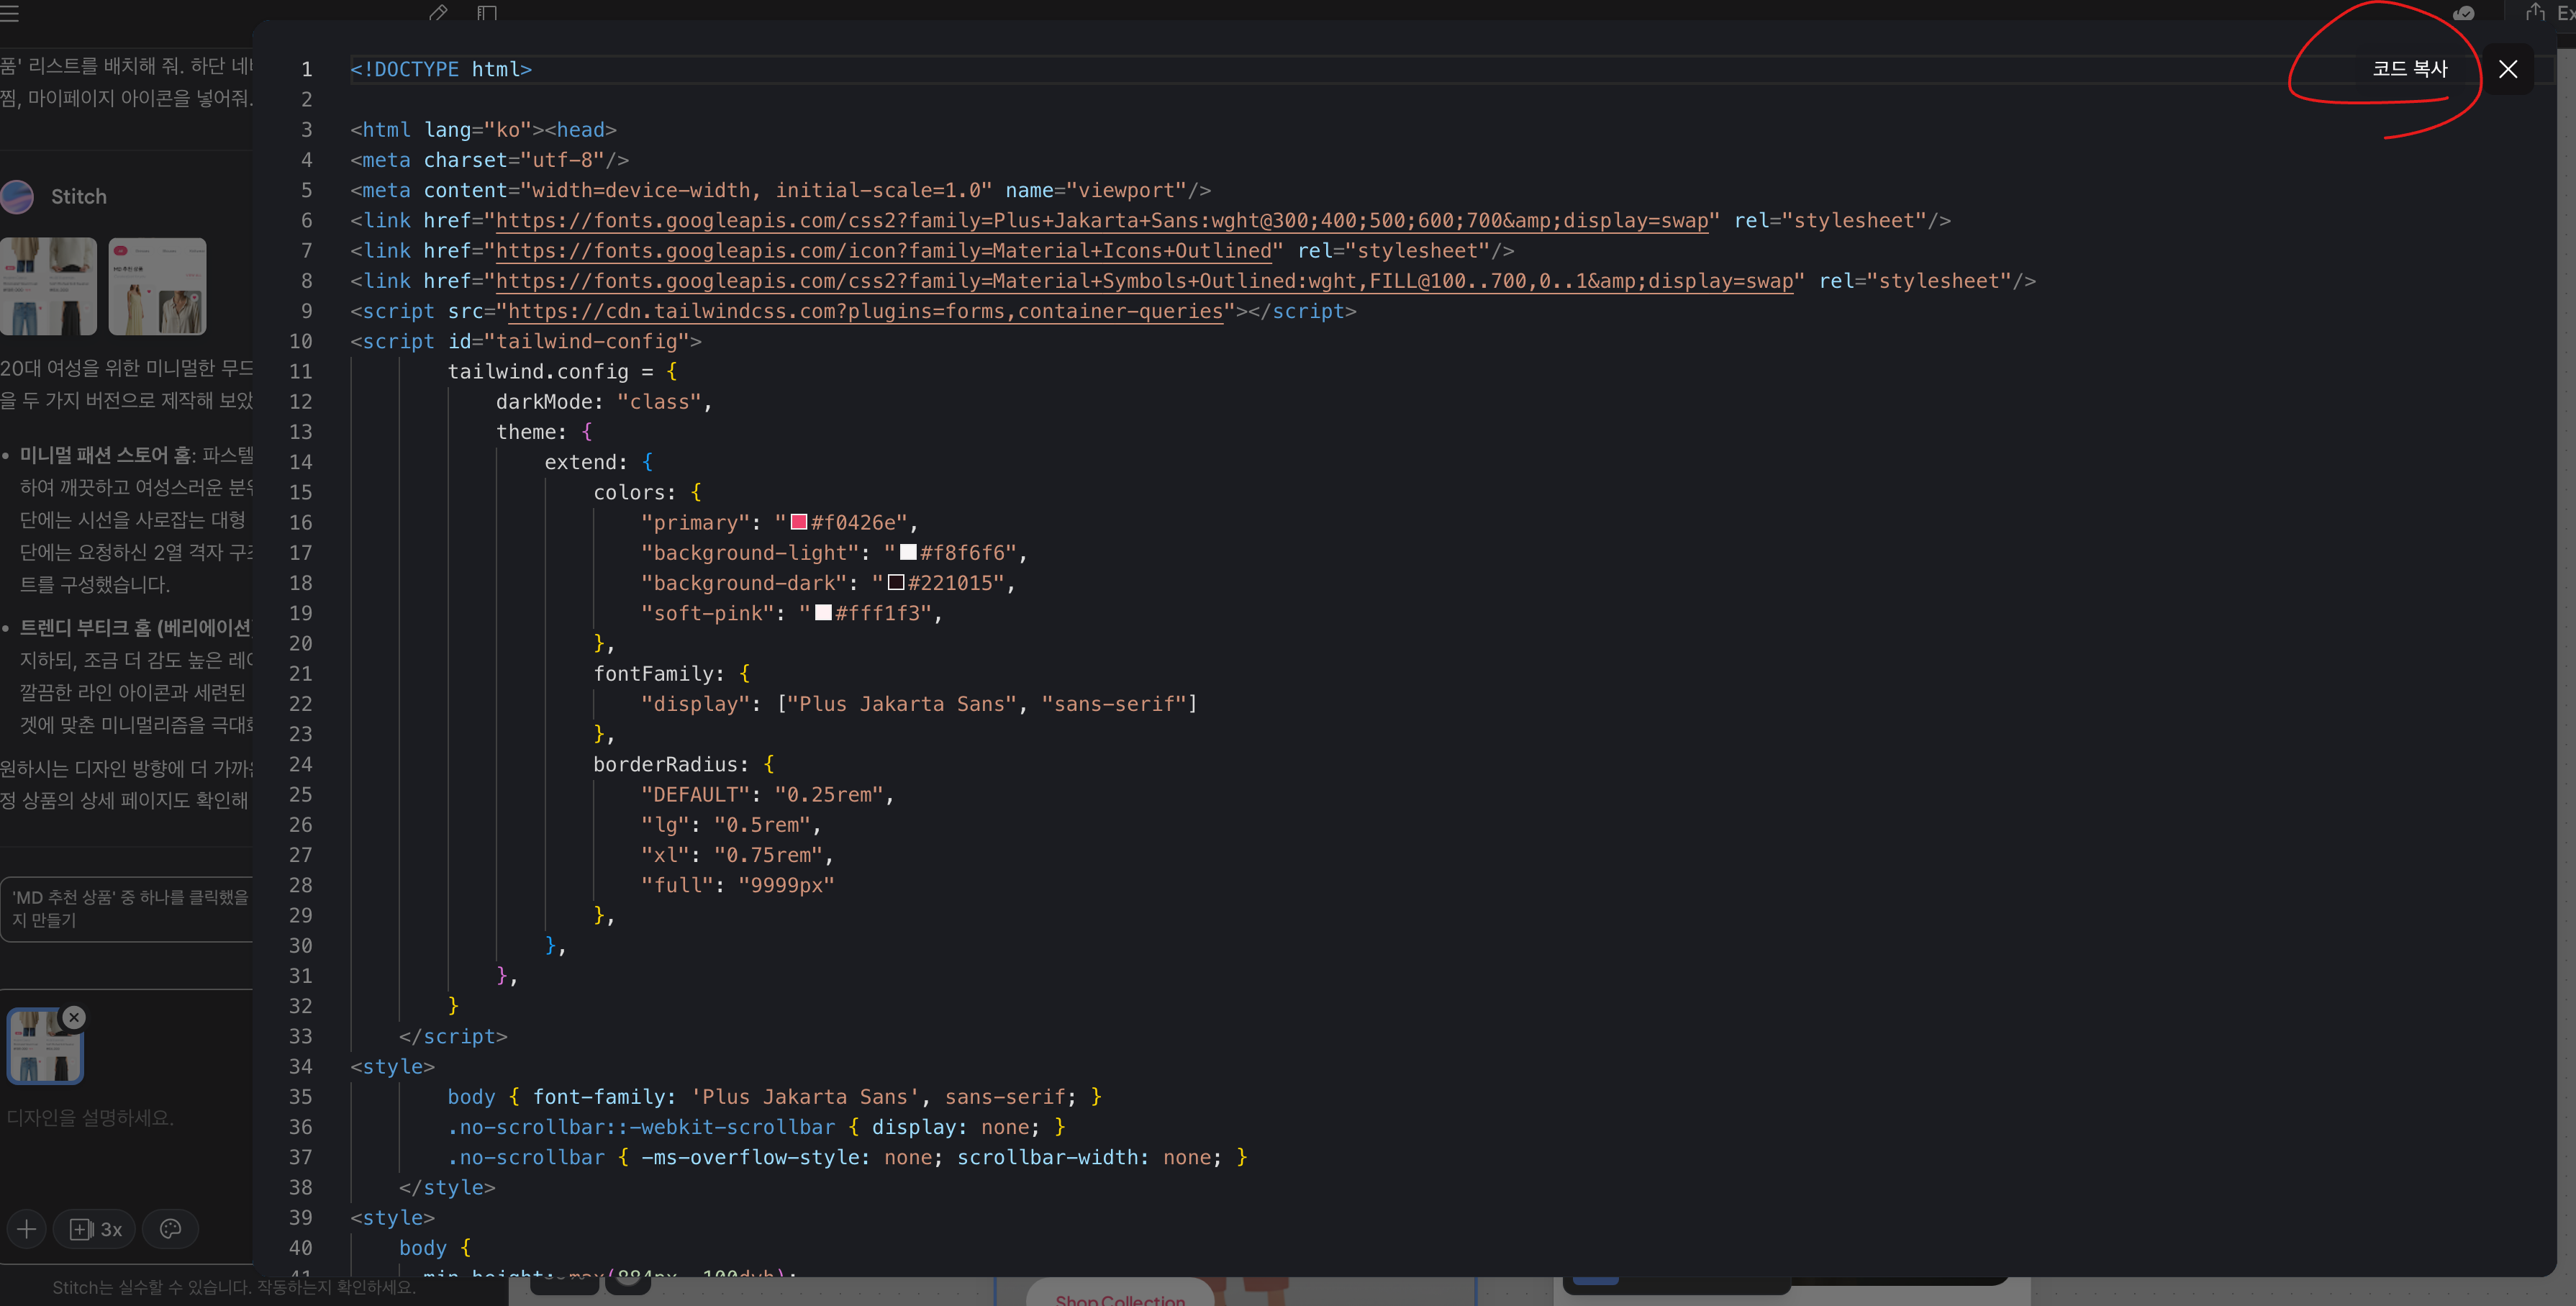The image size is (2576, 1306).
Task: Open the hamburger menu
Action: coord(10,13)
